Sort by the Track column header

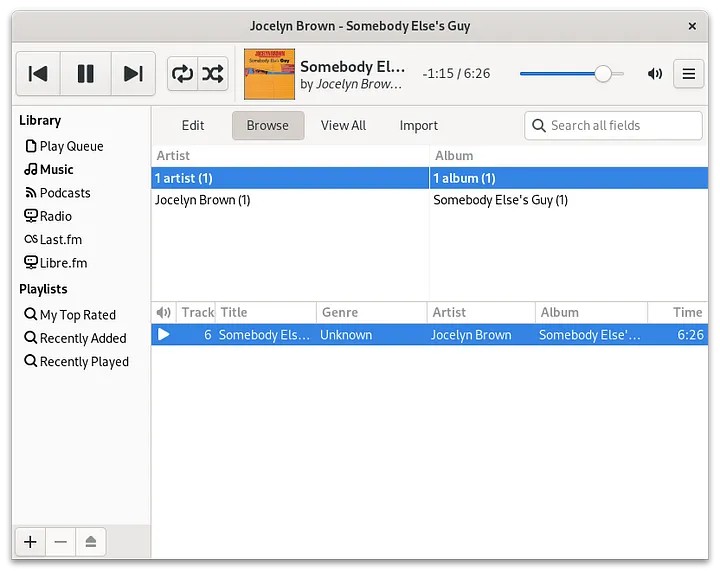pos(196,312)
